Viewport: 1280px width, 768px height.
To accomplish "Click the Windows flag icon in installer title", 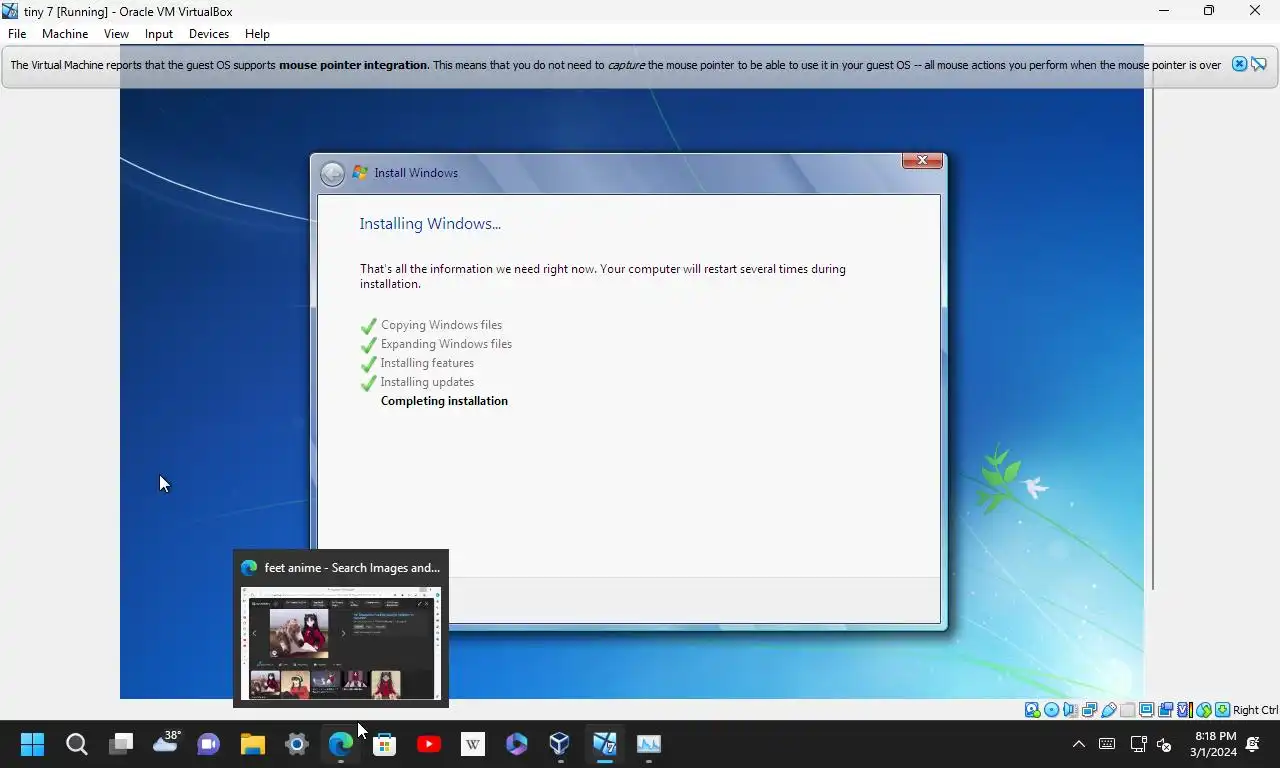I will 360,173.
